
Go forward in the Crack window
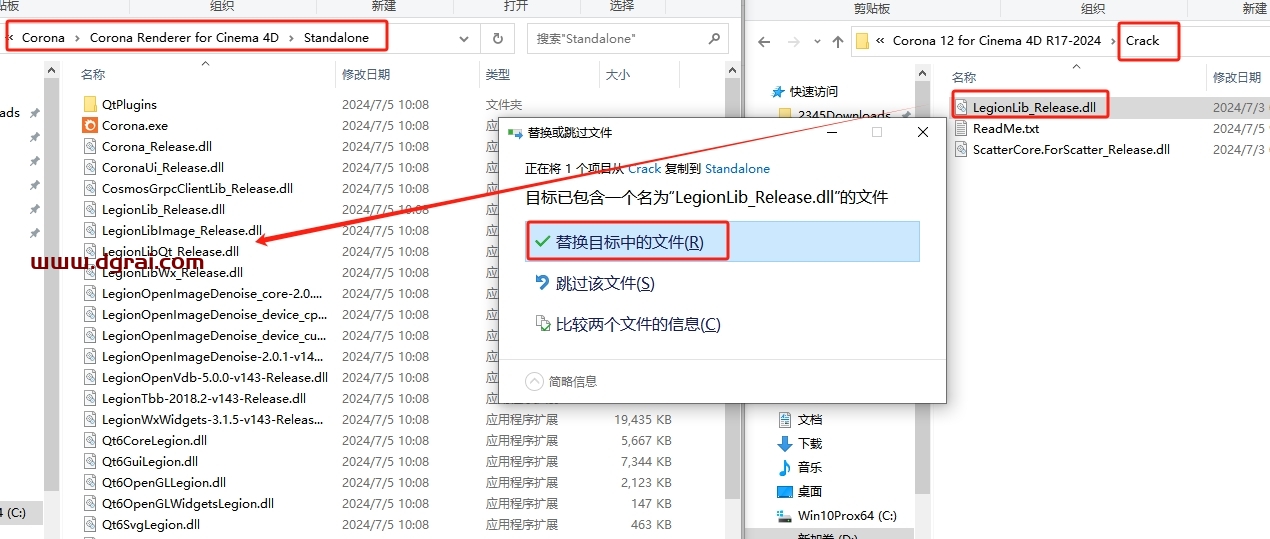click(x=792, y=41)
